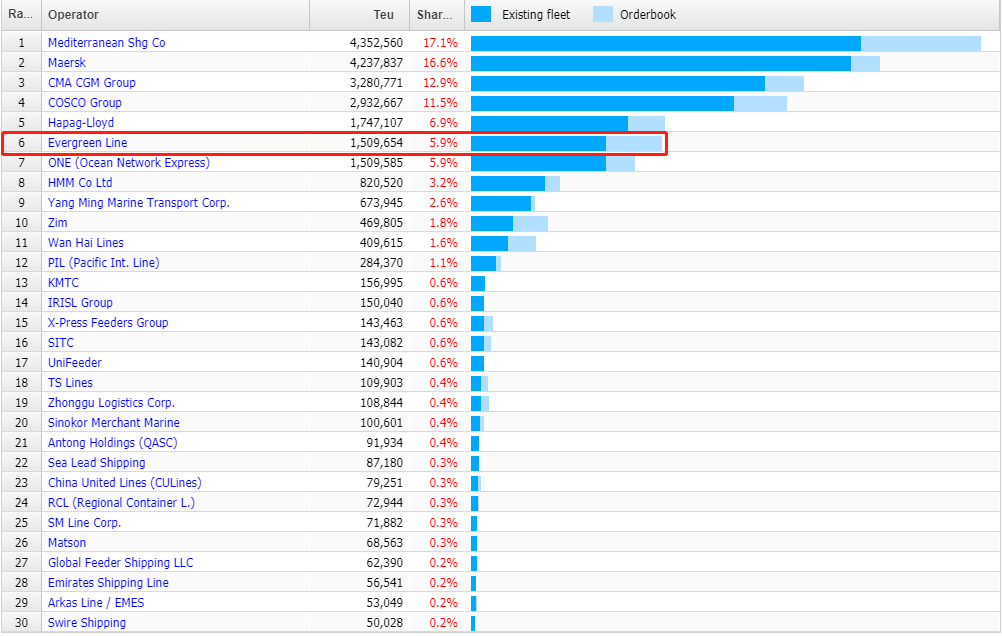
Task: Open the Maersk operator link
Action: [66, 63]
